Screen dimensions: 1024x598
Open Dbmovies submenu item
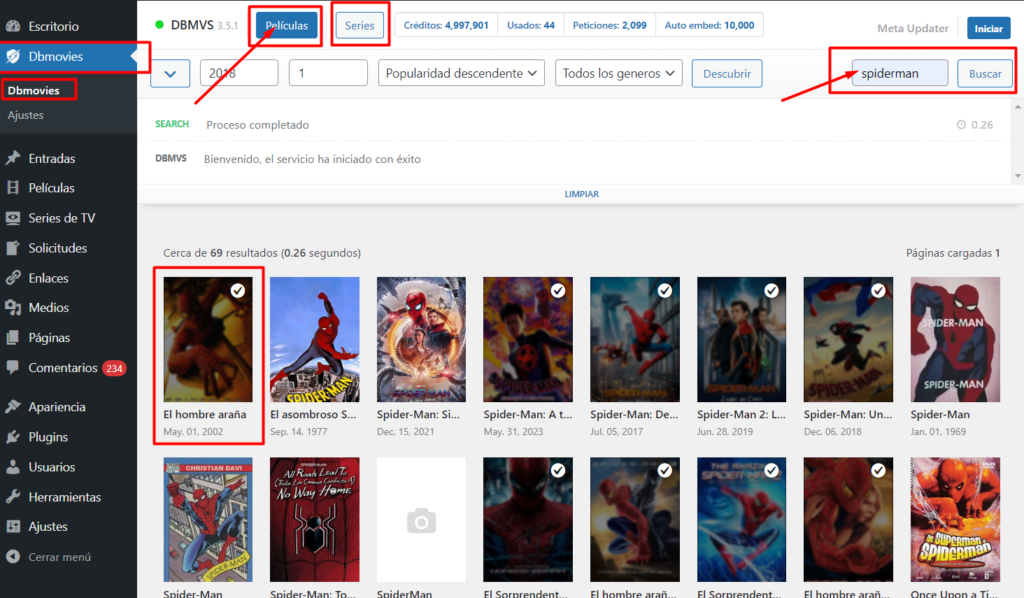coord(34,90)
